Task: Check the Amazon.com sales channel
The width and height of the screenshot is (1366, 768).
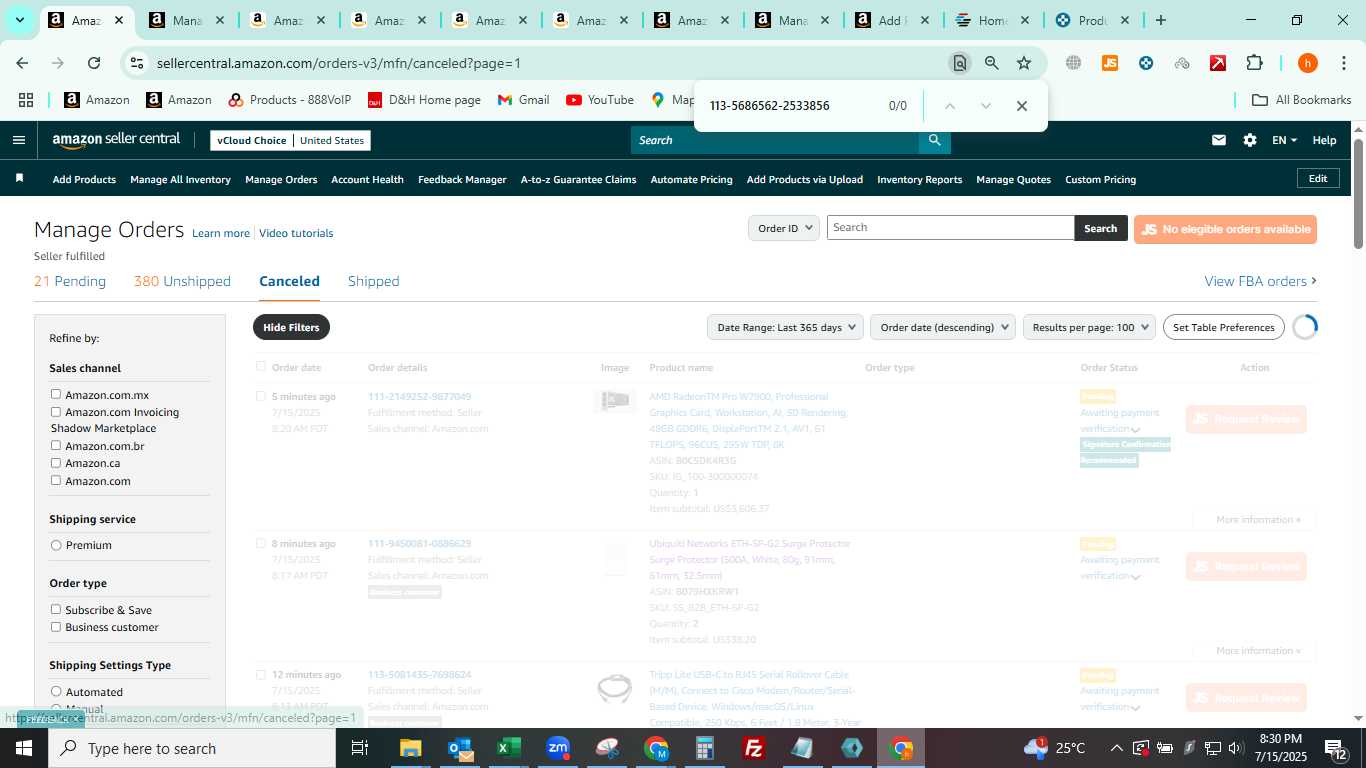Action: click(56, 480)
